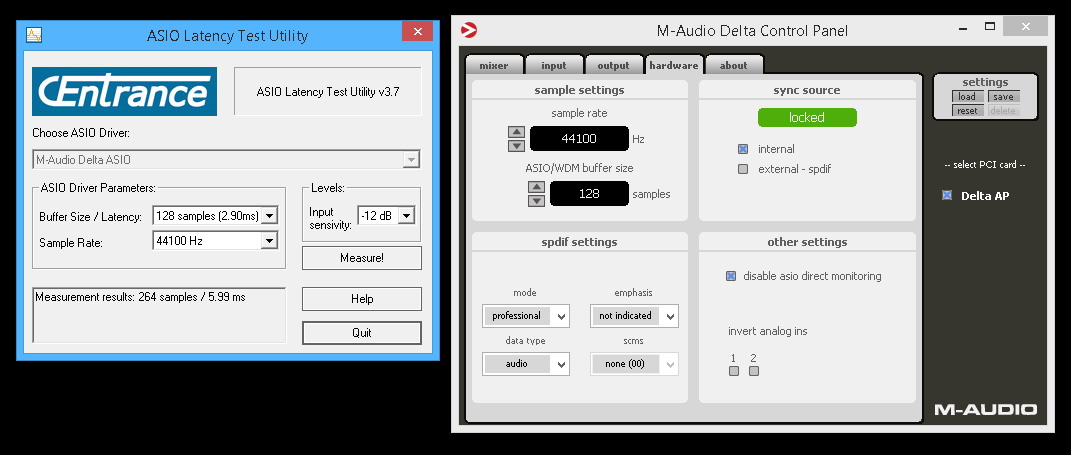Viewport: 1071px width, 455px height.
Task: Click the green locked sync status indicator
Action: (x=807, y=118)
